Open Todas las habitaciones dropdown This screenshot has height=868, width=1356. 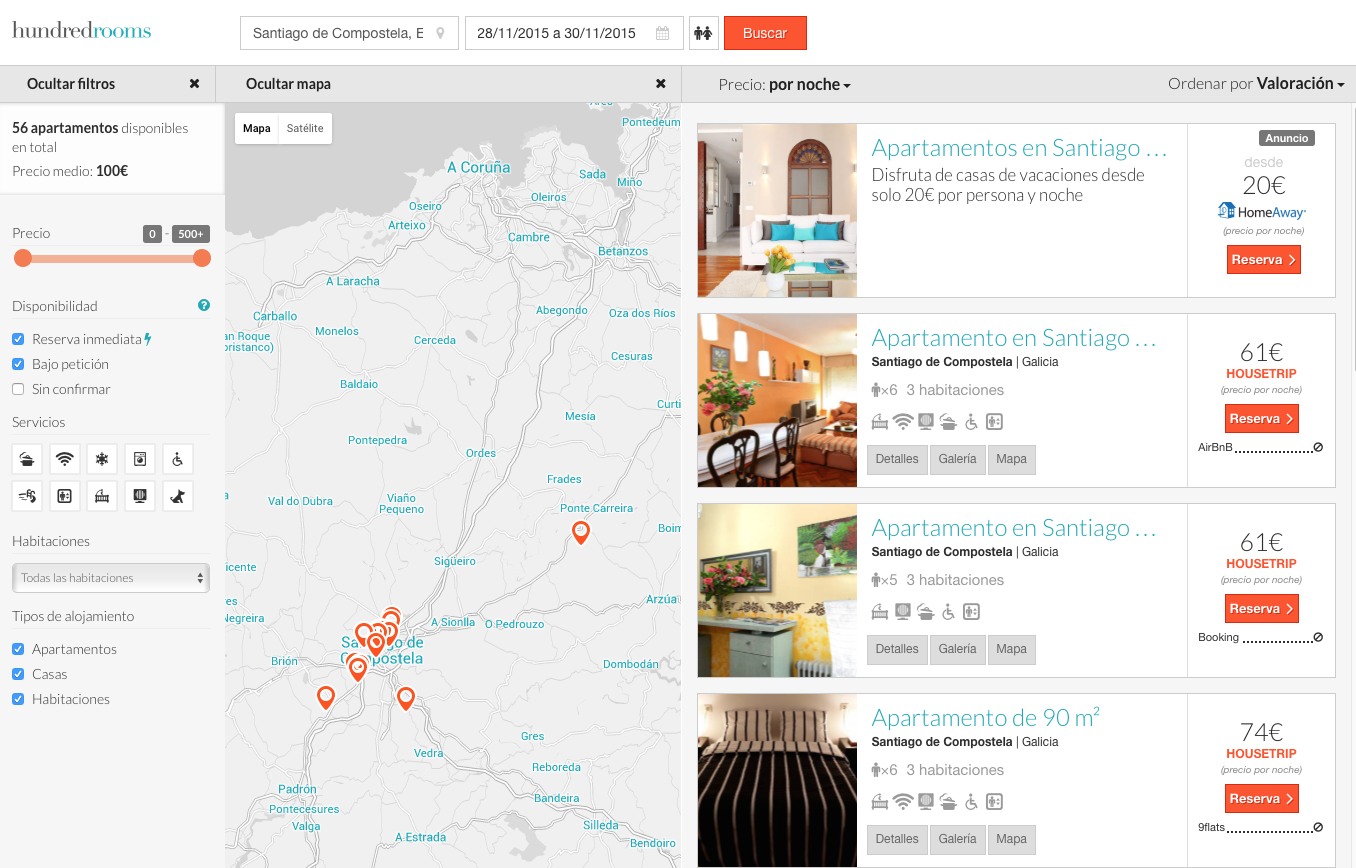pyautogui.click(x=110, y=578)
